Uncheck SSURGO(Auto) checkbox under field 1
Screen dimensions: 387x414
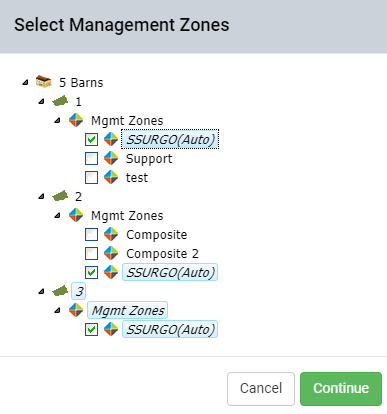tap(91, 139)
